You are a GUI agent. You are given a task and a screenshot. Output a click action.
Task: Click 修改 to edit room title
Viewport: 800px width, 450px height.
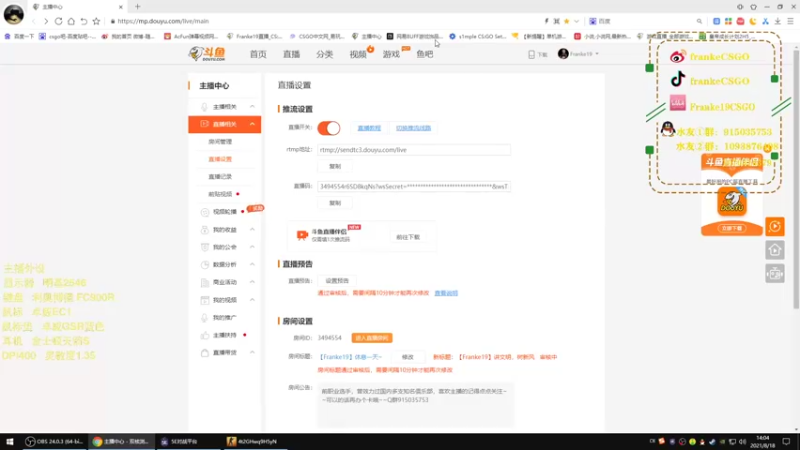click(x=408, y=357)
